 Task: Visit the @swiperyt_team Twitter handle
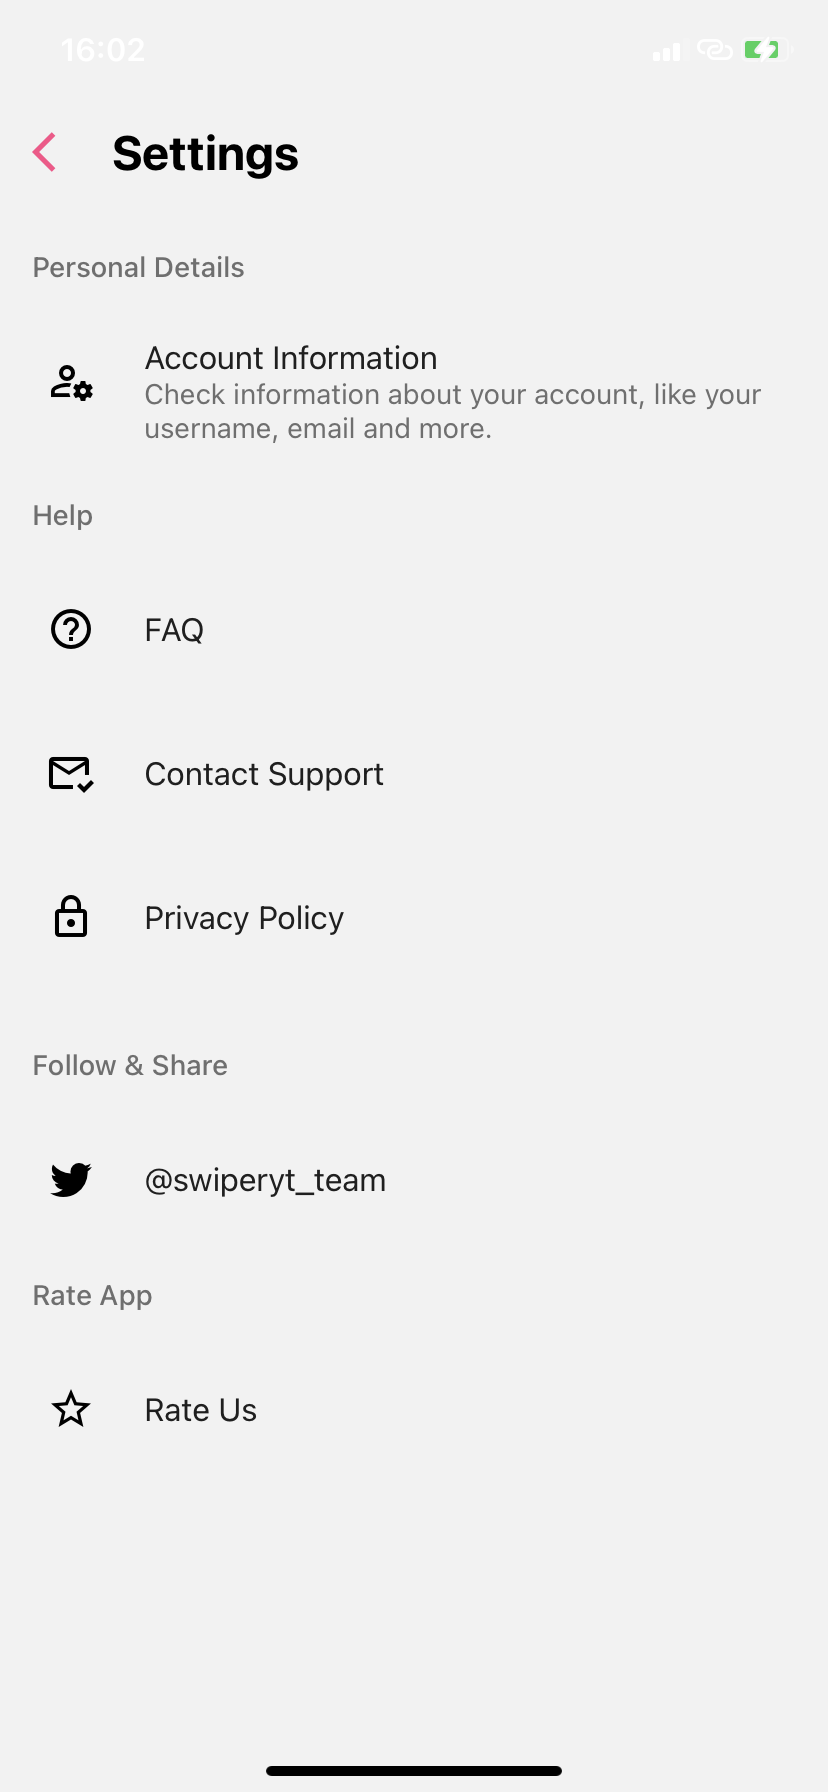[x=265, y=1180]
